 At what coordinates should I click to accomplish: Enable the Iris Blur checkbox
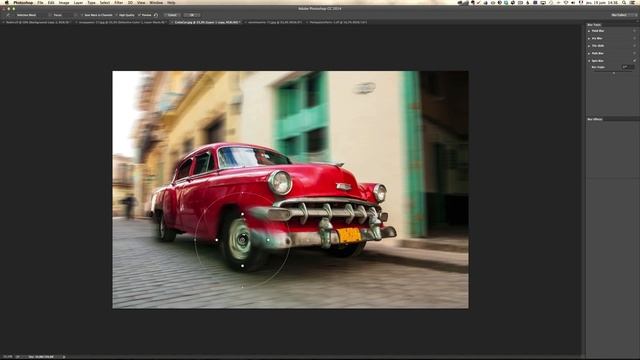pos(634,38)
